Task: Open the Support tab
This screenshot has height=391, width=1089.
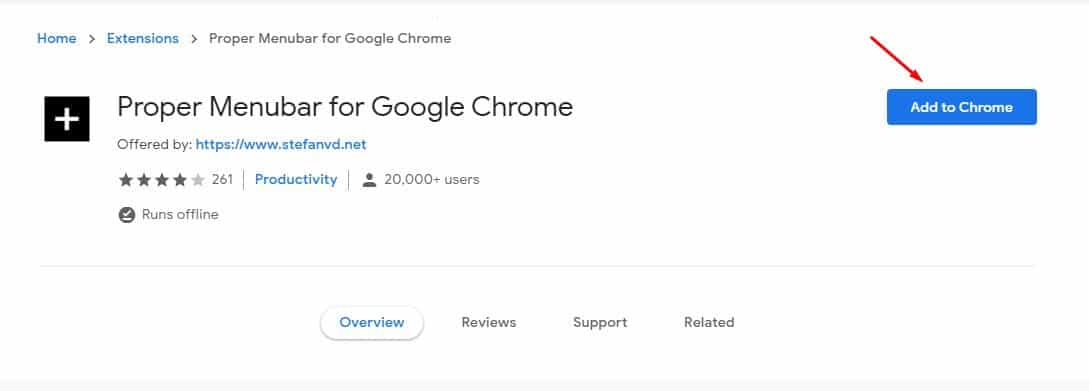Action: (600, 322)
